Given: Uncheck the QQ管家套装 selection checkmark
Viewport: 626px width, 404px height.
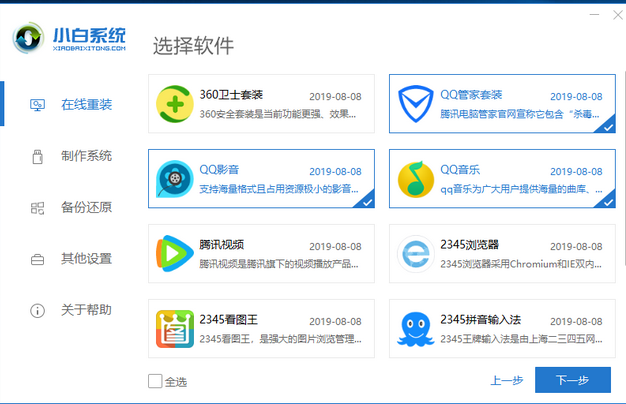Looking at the screenshot, I should pyautogui.click(x=608, y=127).
